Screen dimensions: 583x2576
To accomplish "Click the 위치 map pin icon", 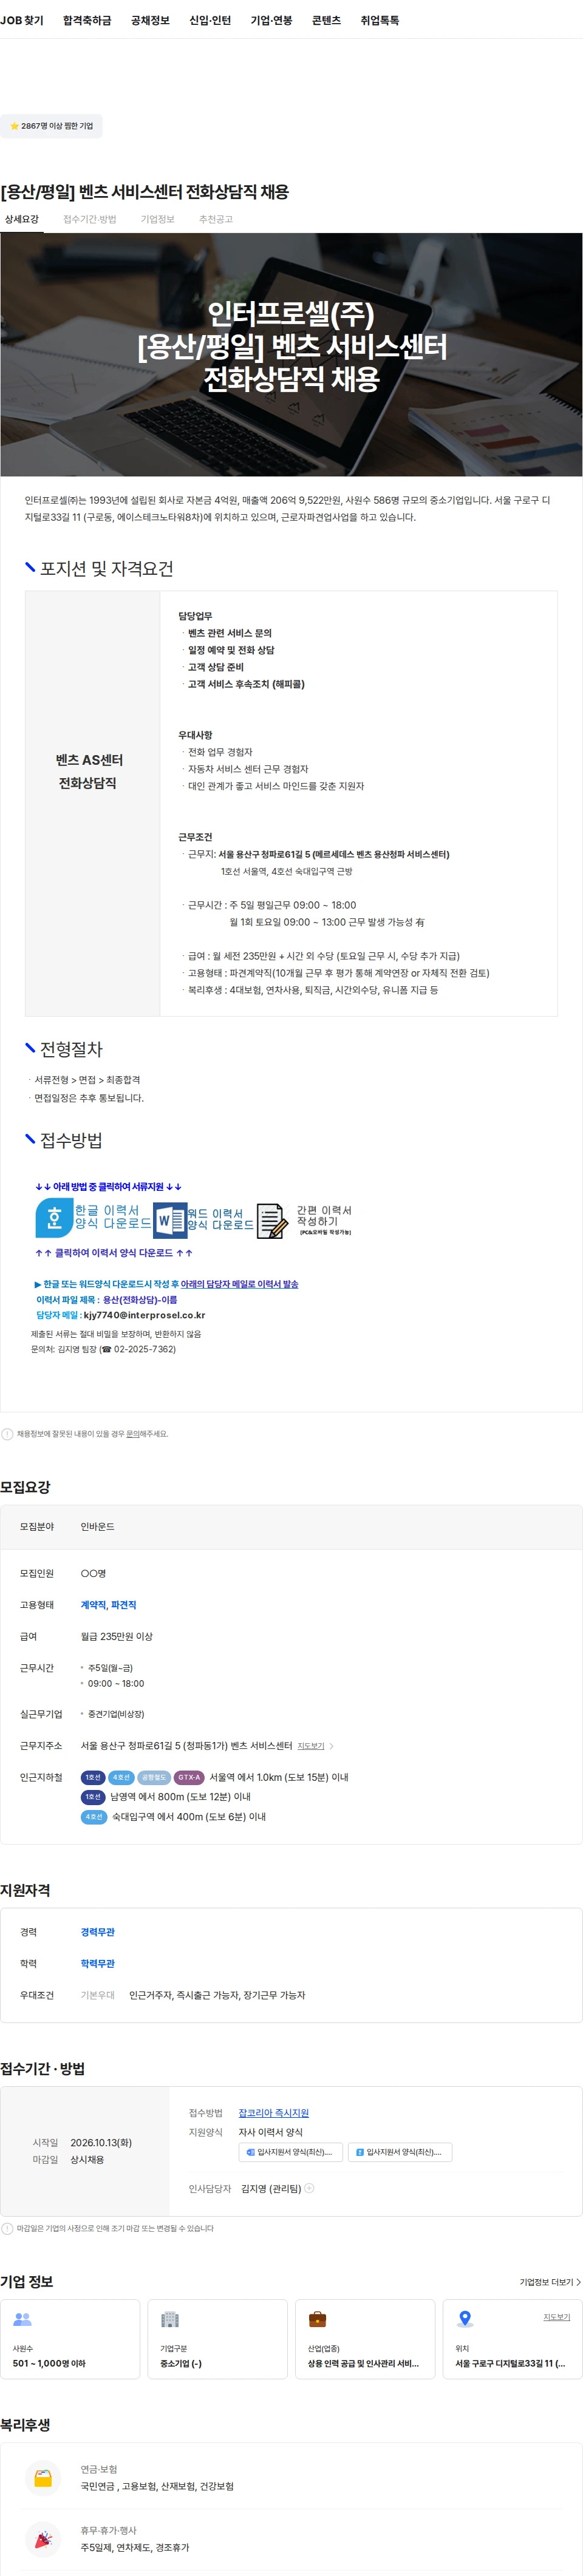I will pos(464,2319).
